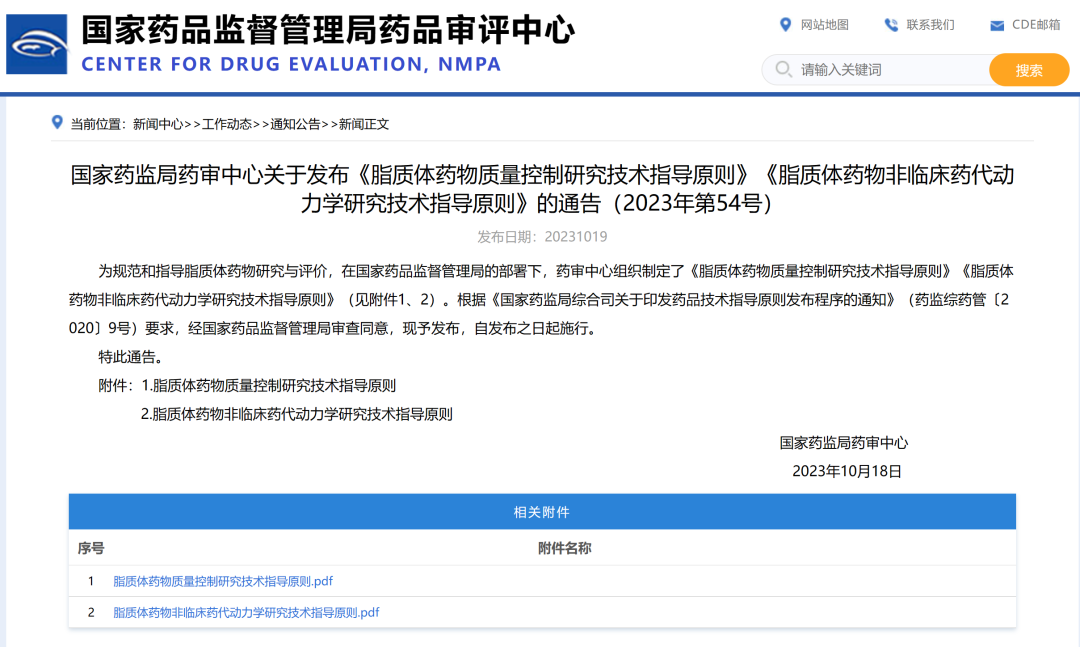Click the 发布日期：20231019 text

coord(542,236)
